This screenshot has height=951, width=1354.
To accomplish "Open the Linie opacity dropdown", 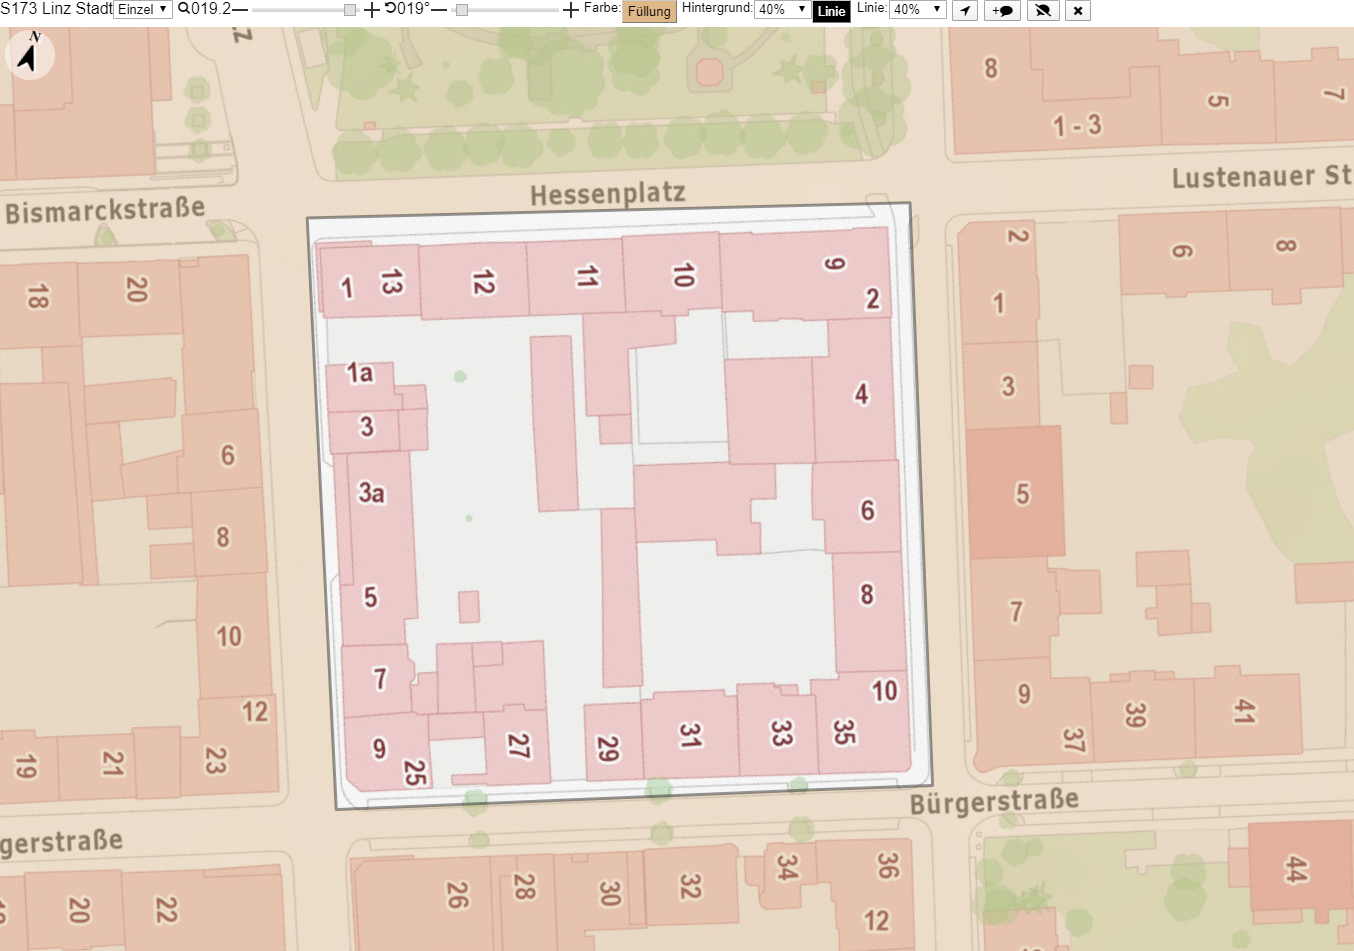I will (917, 10).
